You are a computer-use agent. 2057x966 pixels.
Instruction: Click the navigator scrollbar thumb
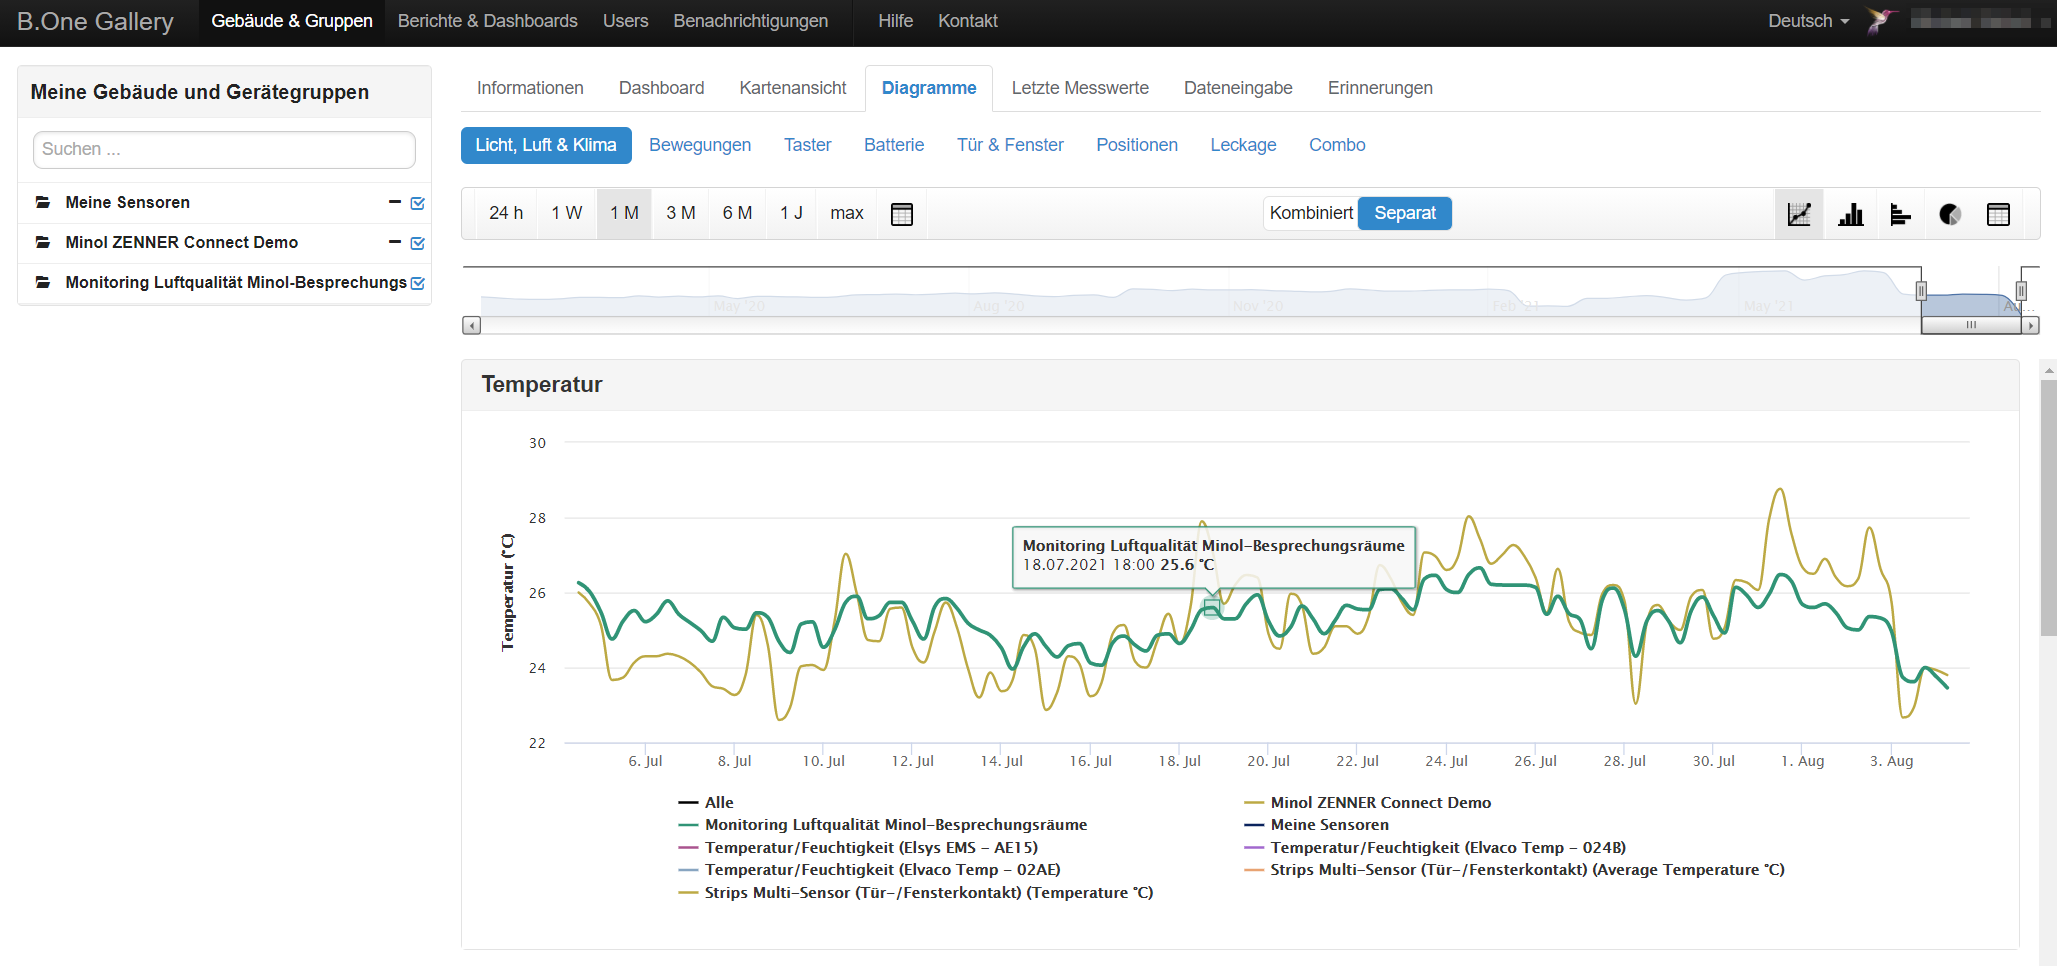pyautogui.click(x=1971, y=325)
